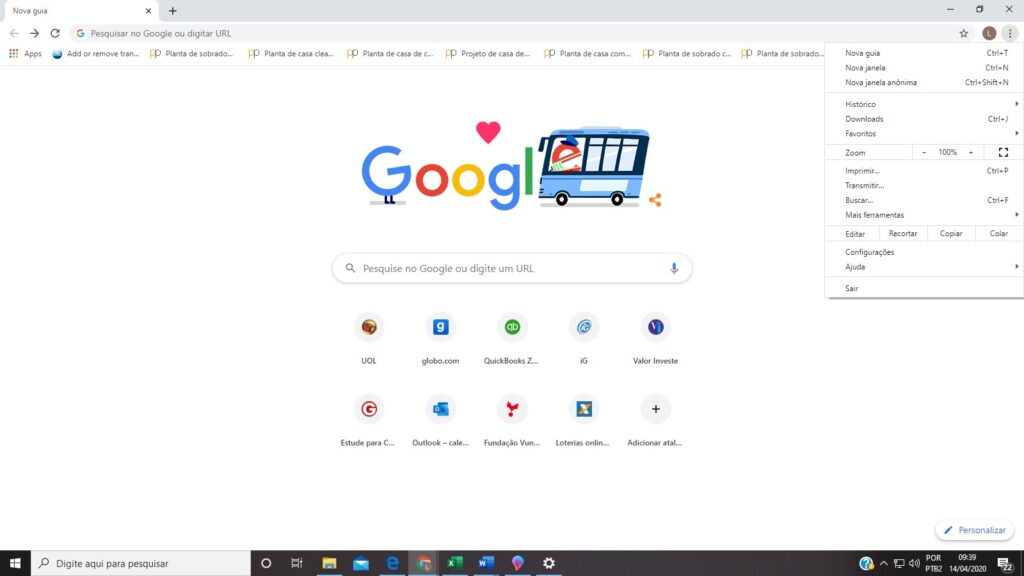Open the Projeto de casa de... bookmark
The width and height of the screenshot is (1024, 576).
coord(488,54)
